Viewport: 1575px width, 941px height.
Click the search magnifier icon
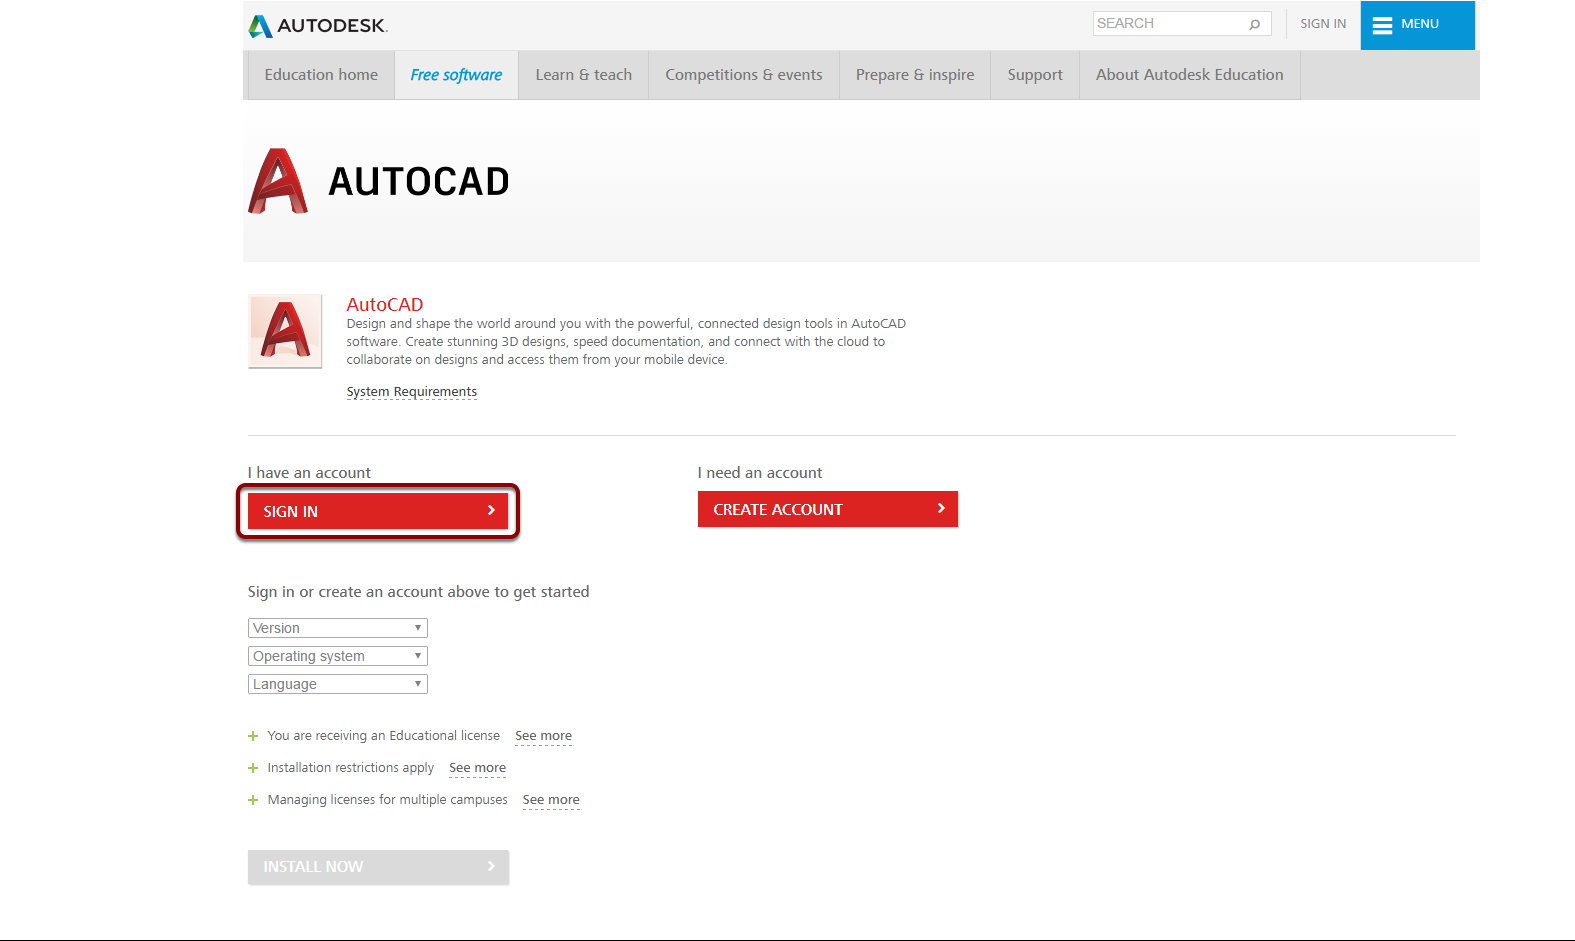[1254, 24]
